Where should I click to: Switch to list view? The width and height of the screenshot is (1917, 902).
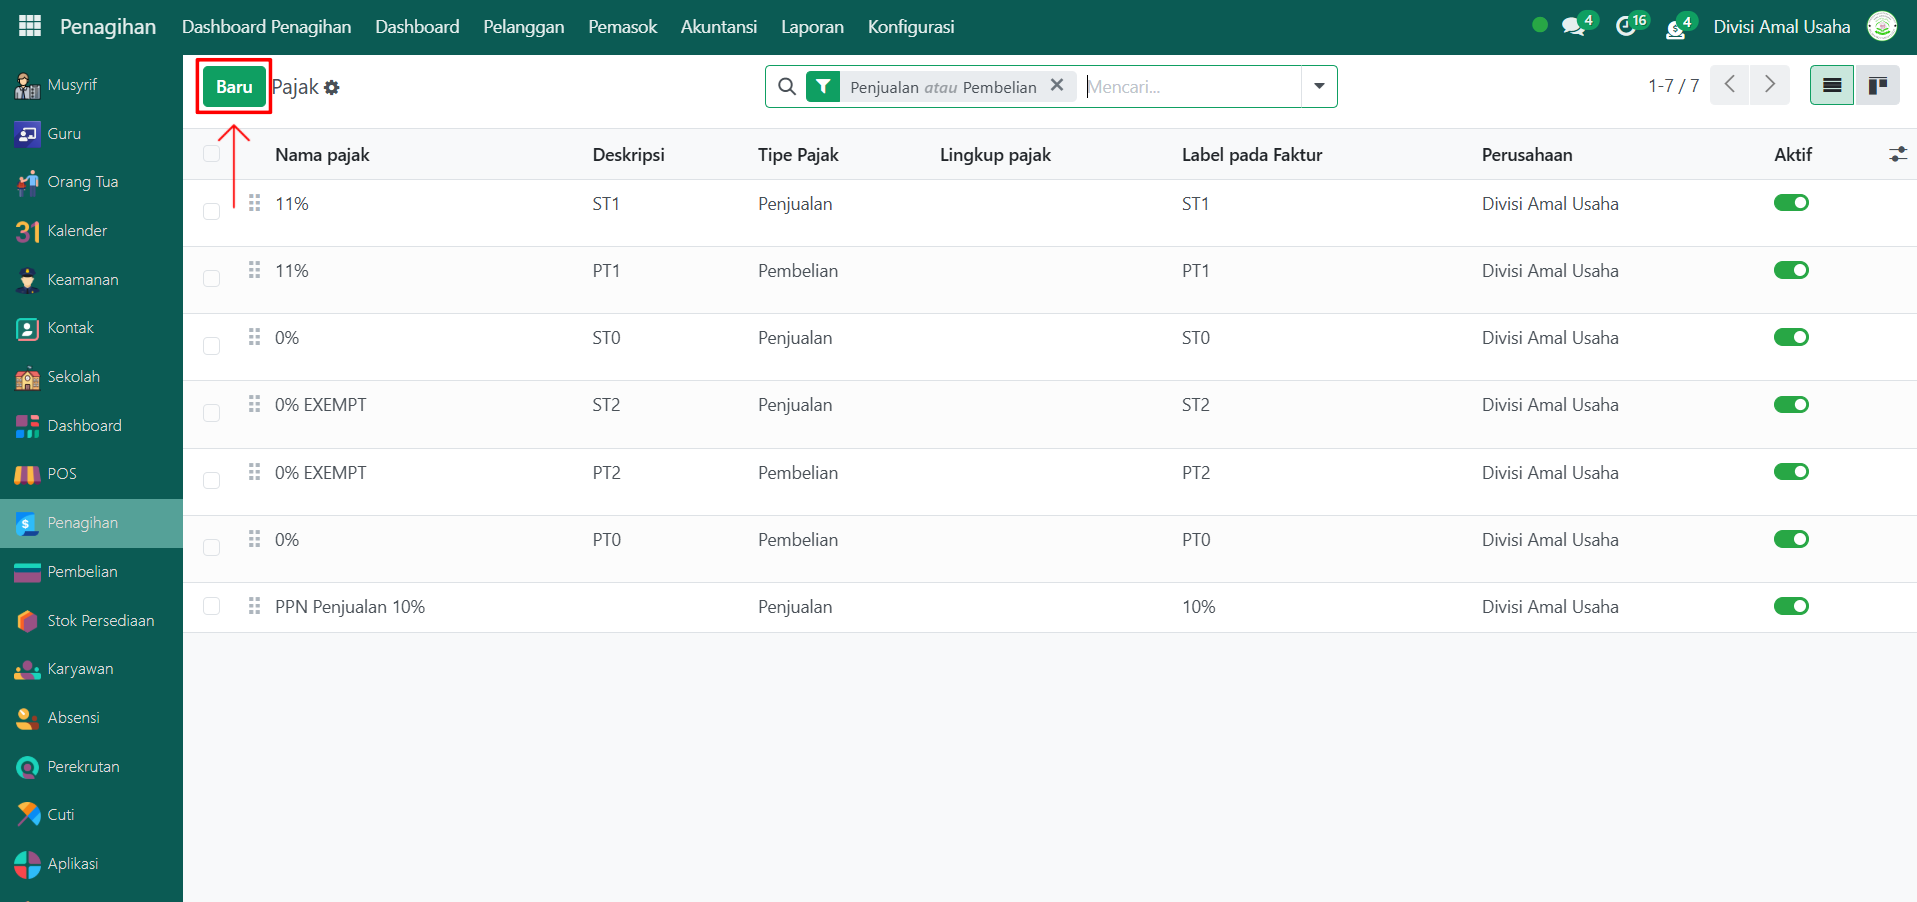coord(1831,86)
